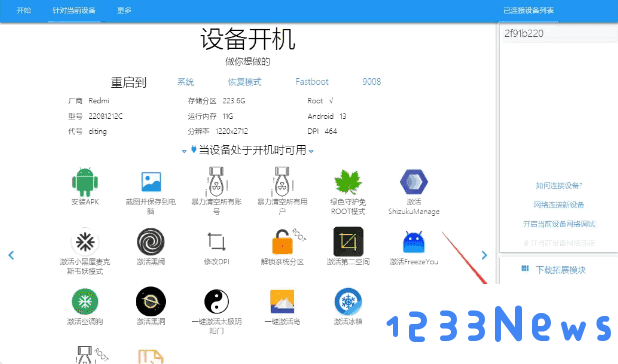Image resolution: width=618 pixels, height=364 pixels.
Task: Click the resolution value 1220x2712
Action: coord(232,131)
